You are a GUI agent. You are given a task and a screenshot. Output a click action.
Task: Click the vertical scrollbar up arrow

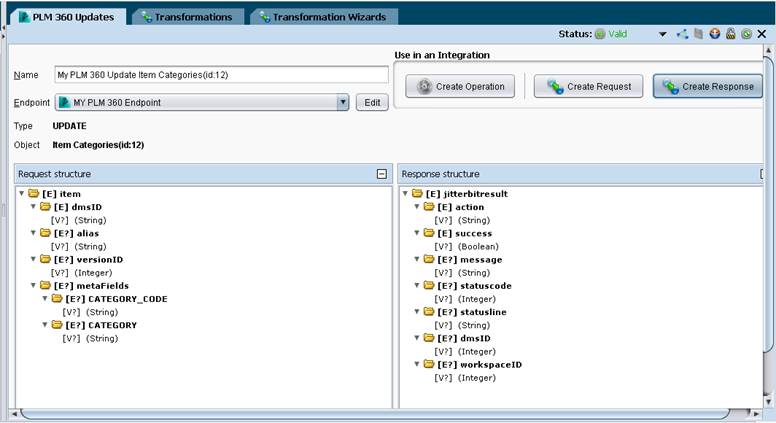click(769, 50)
